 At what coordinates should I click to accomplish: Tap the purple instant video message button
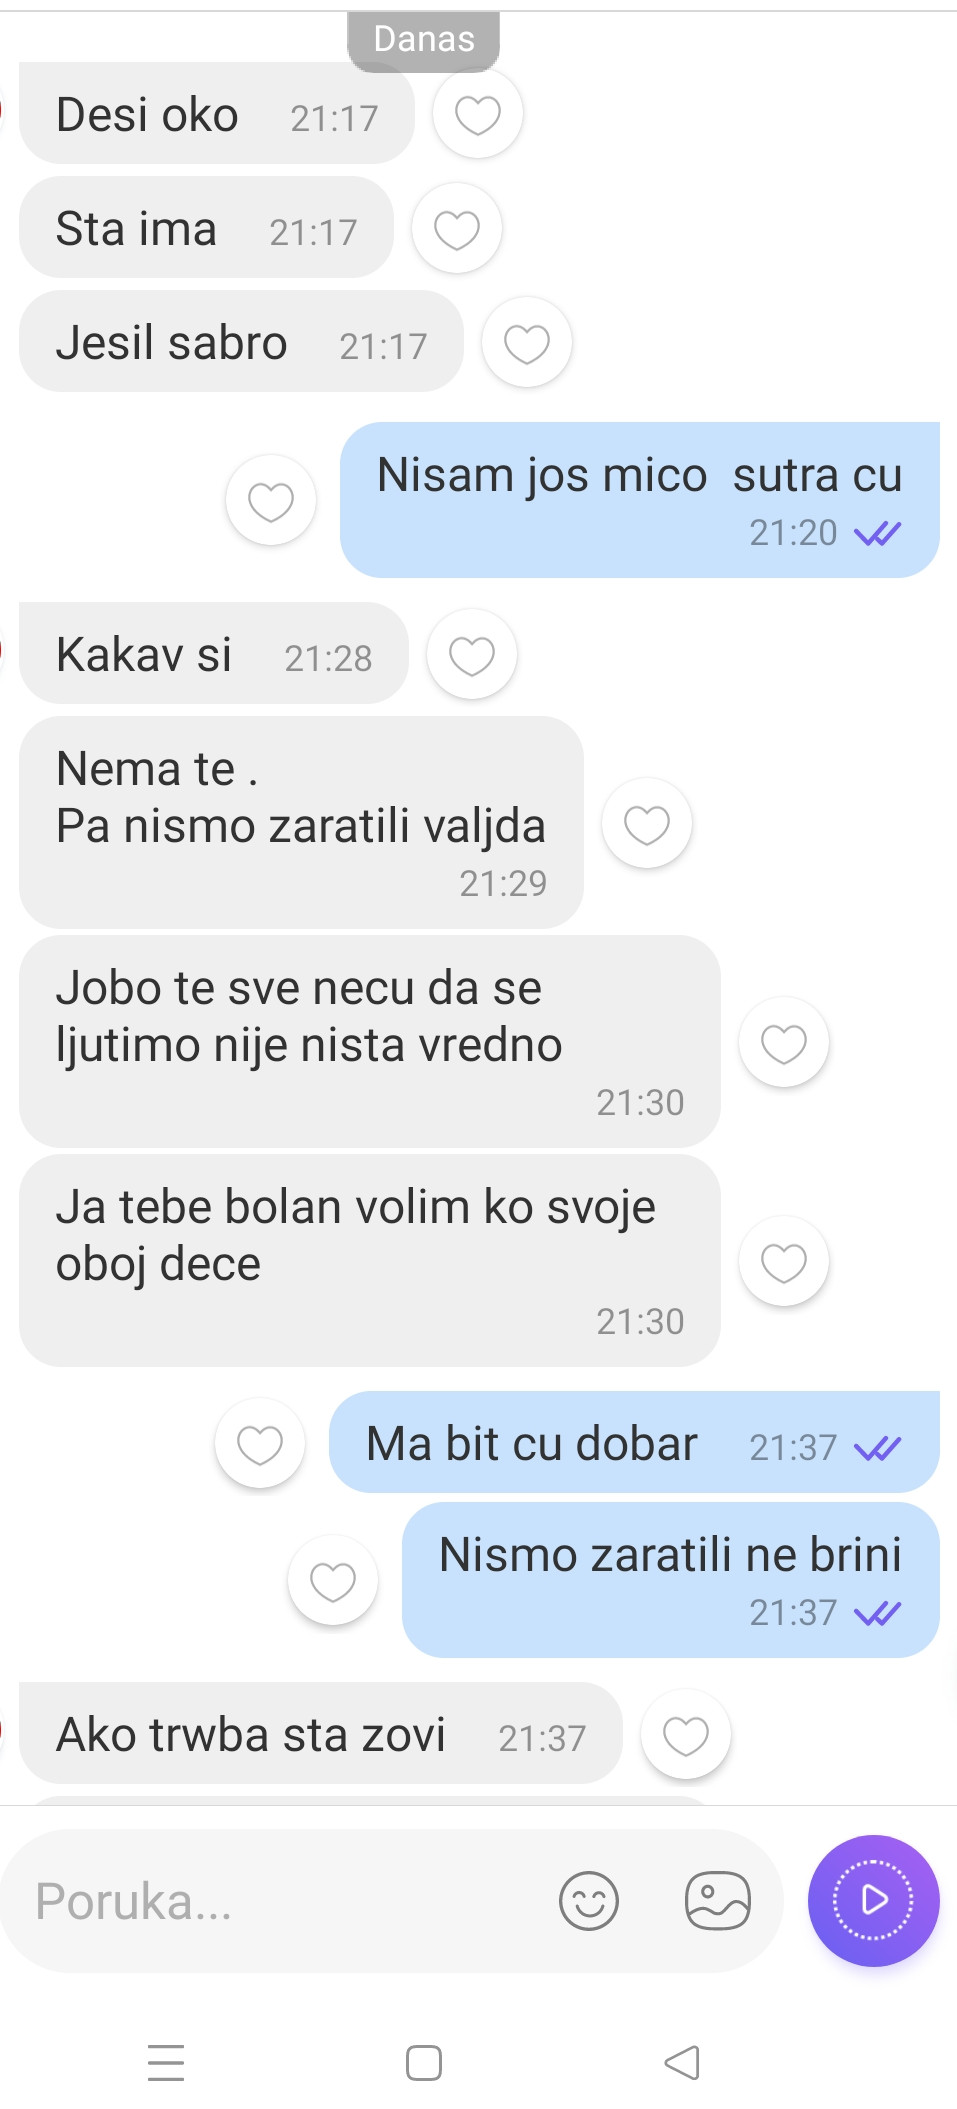pos(874,1900)
